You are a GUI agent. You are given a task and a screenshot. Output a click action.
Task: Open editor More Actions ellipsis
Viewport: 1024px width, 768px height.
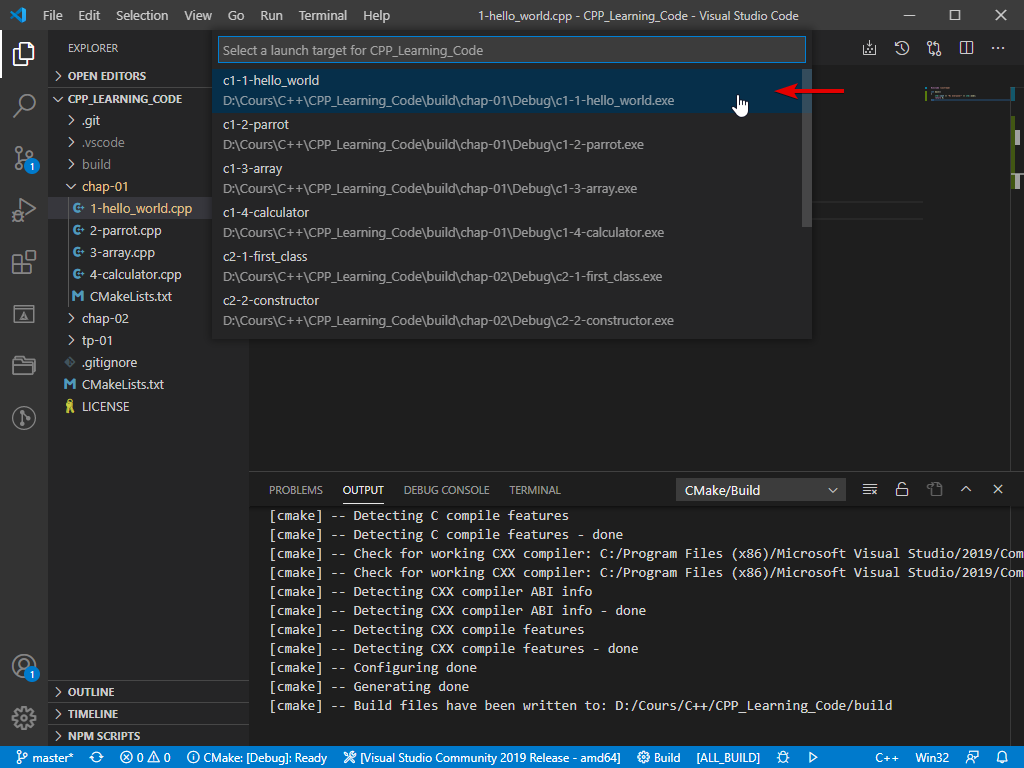click(998, 48)
